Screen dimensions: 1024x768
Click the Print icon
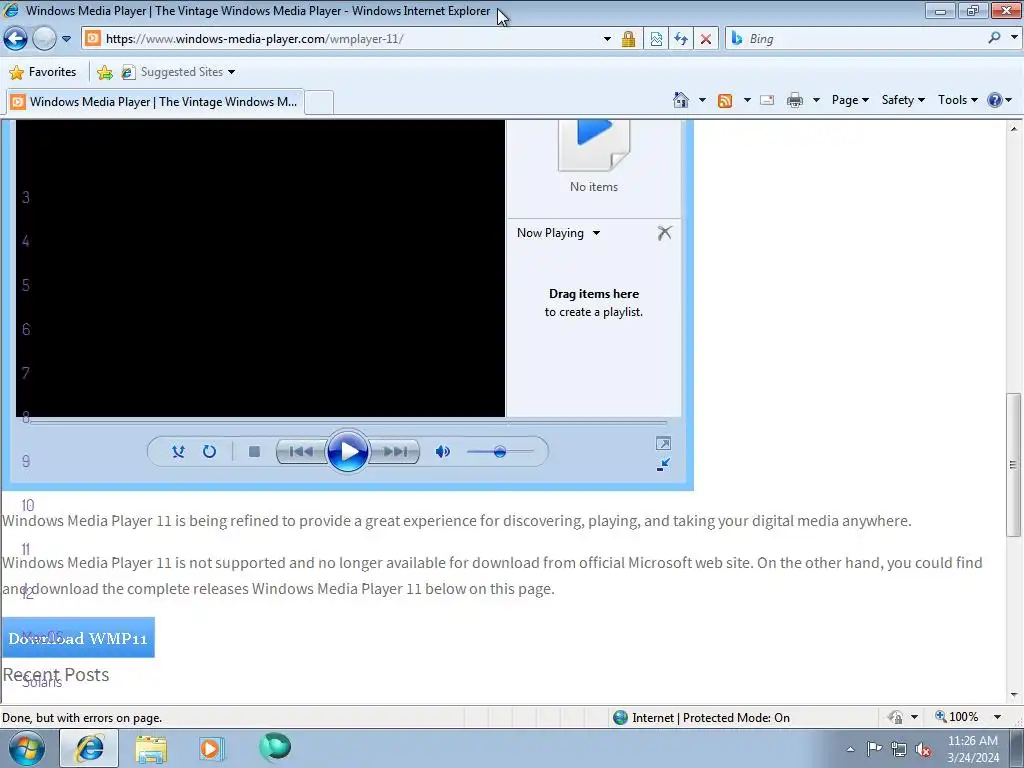(x=795, y=100)
